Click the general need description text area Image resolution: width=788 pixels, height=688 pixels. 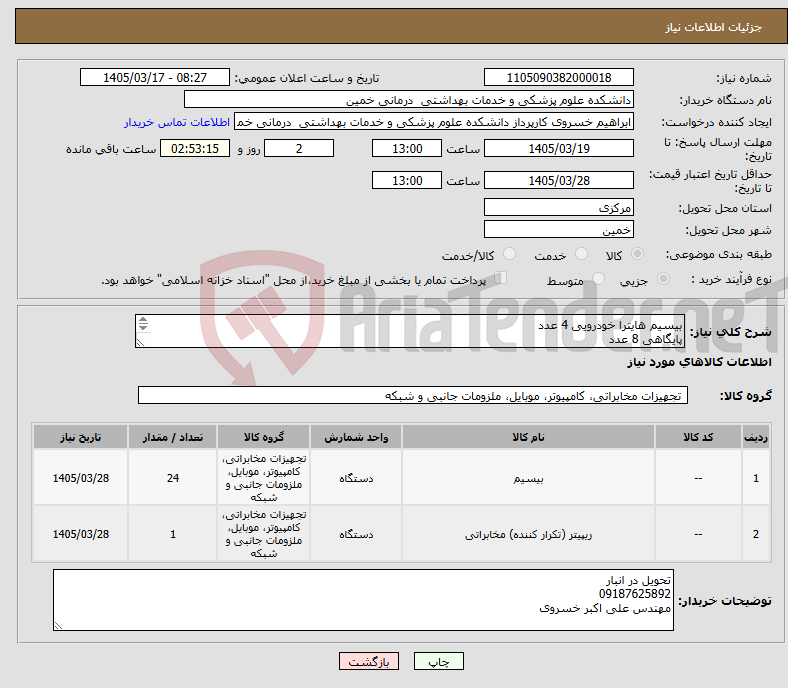click(410, 331)
